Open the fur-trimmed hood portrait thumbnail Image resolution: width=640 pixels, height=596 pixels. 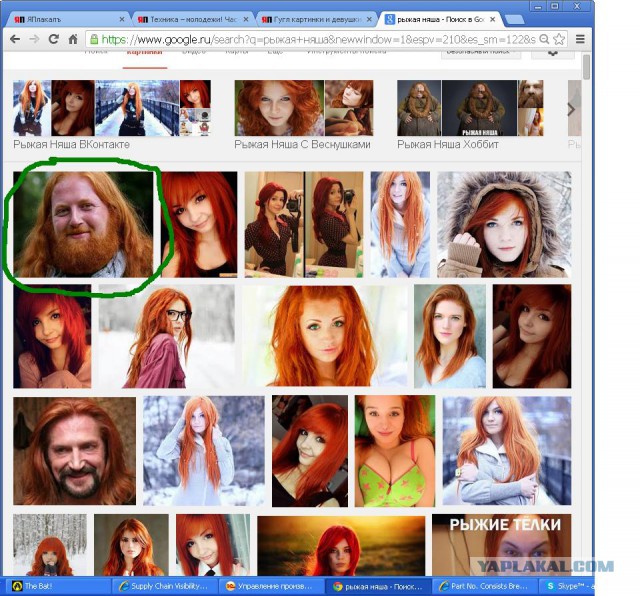(504, 224)
